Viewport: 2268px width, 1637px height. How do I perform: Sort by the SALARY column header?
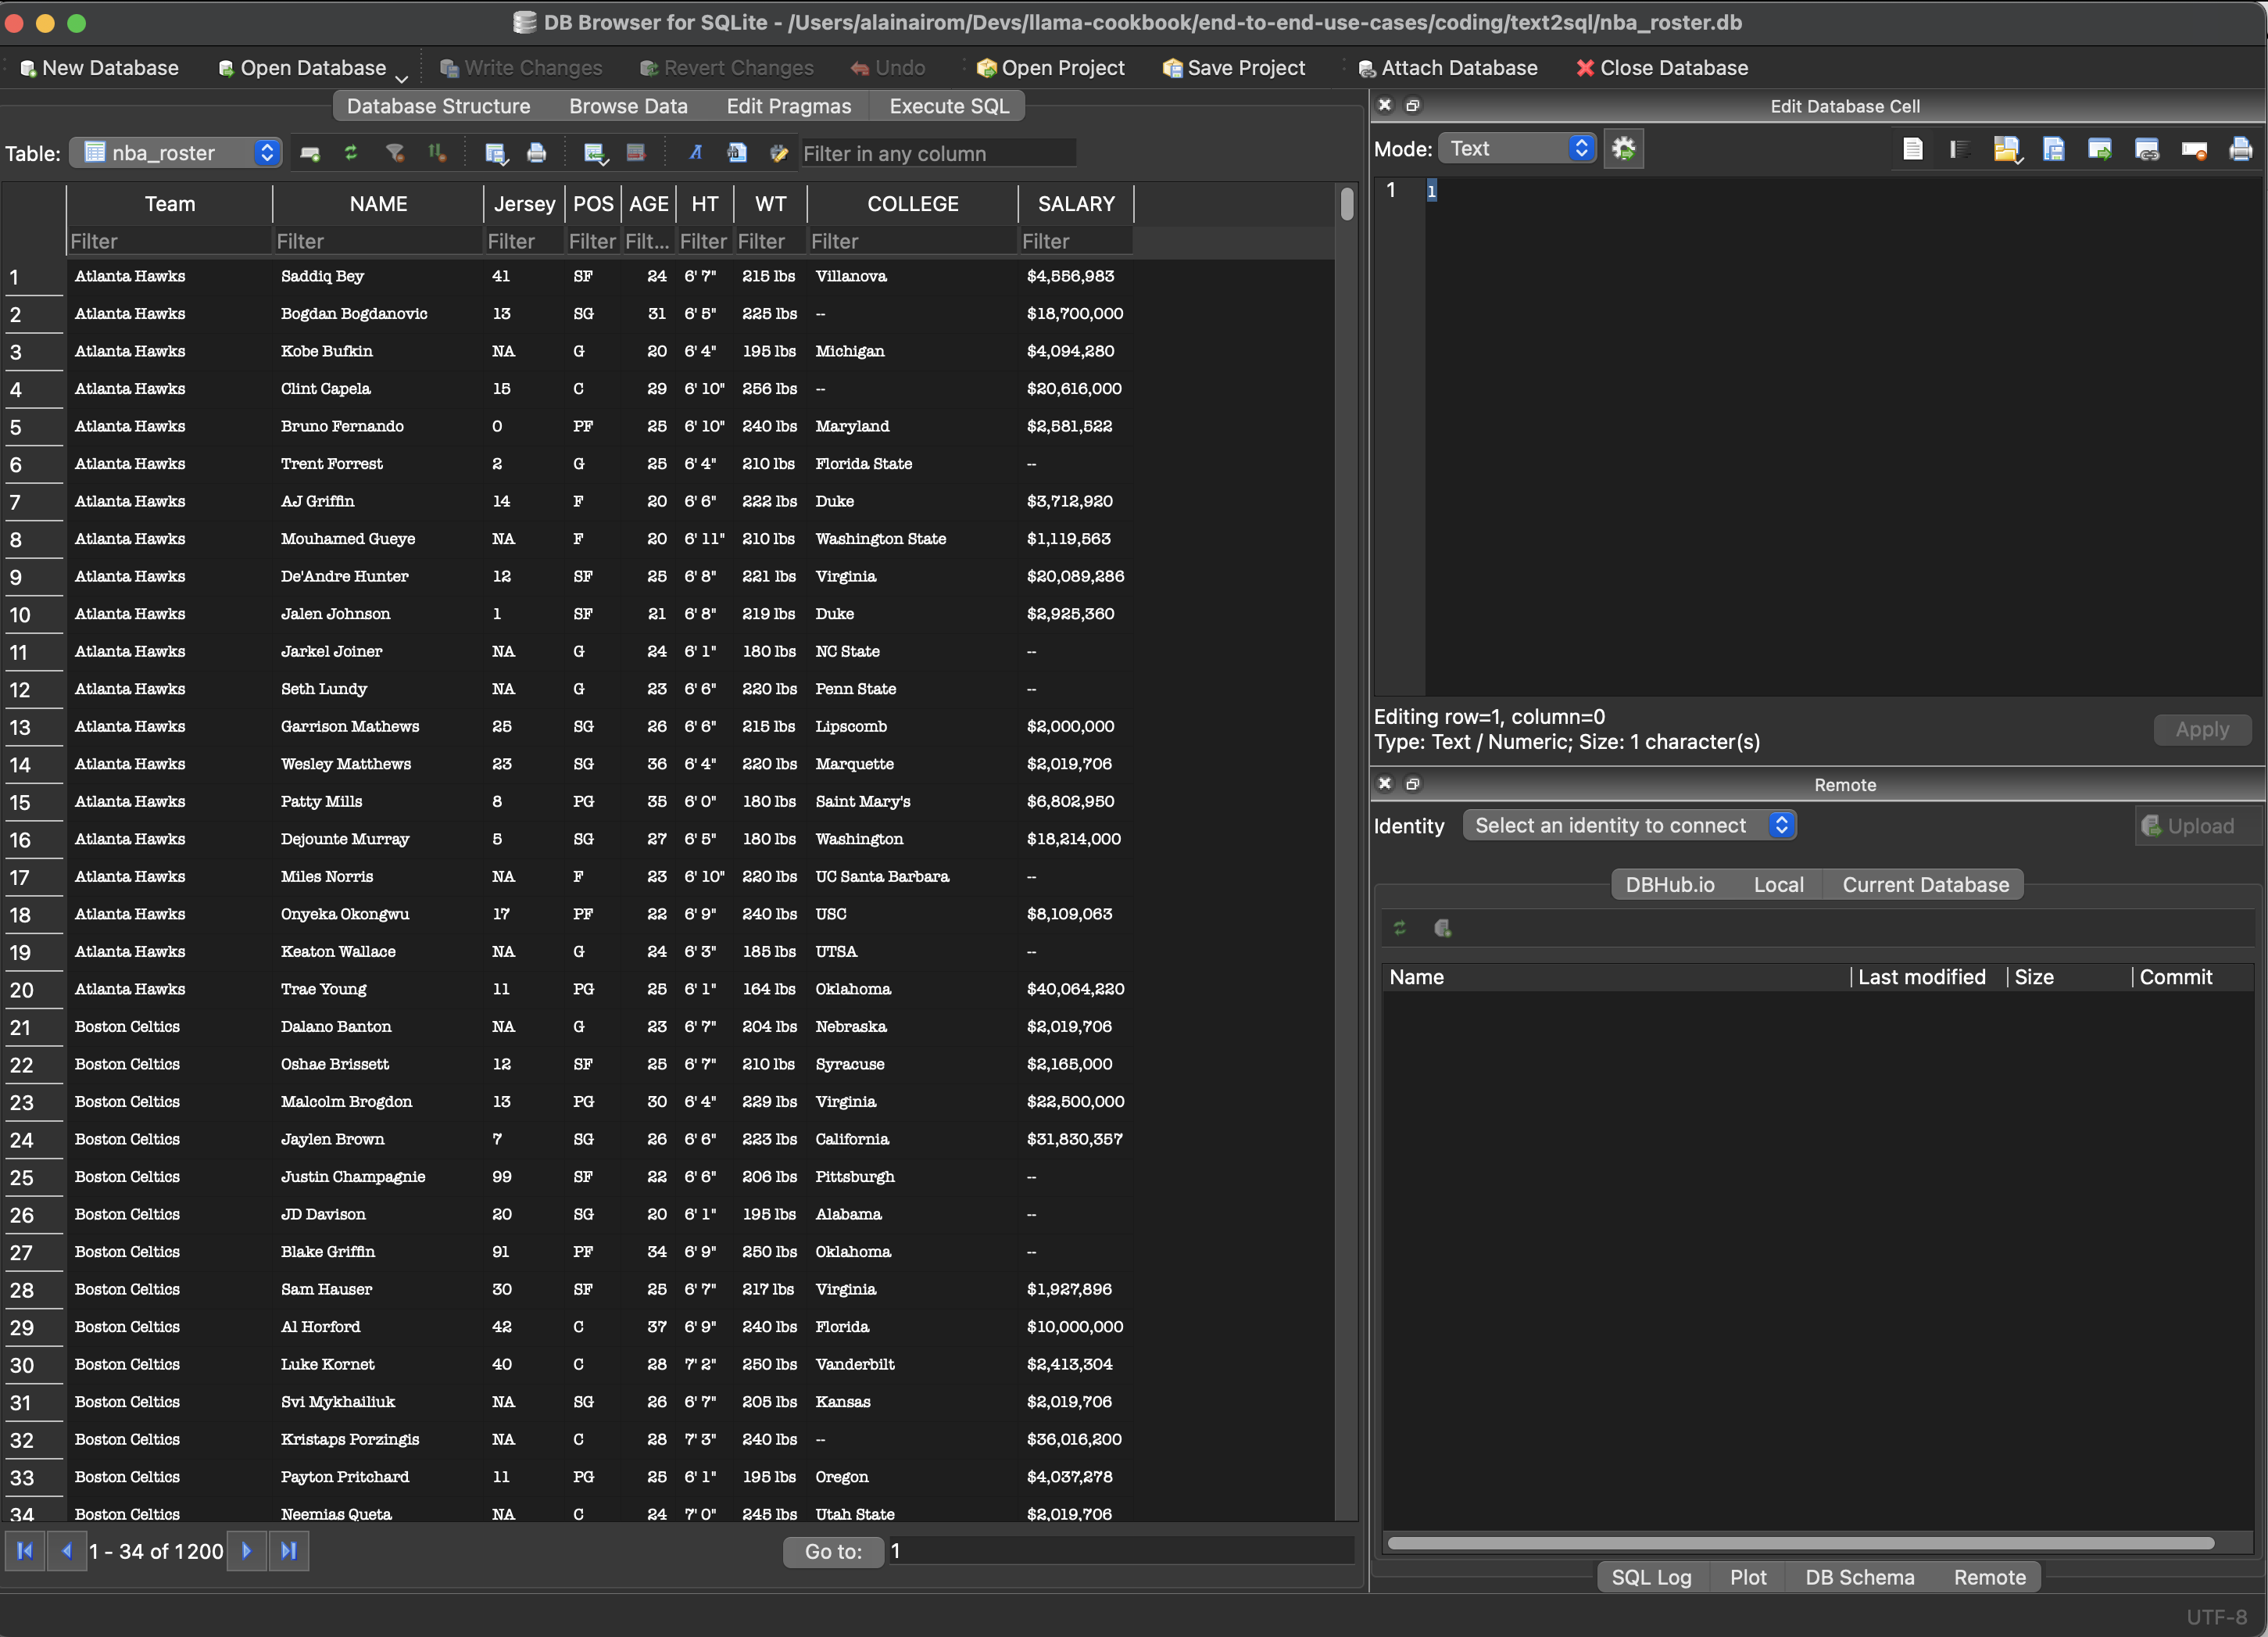(1076, 204)
